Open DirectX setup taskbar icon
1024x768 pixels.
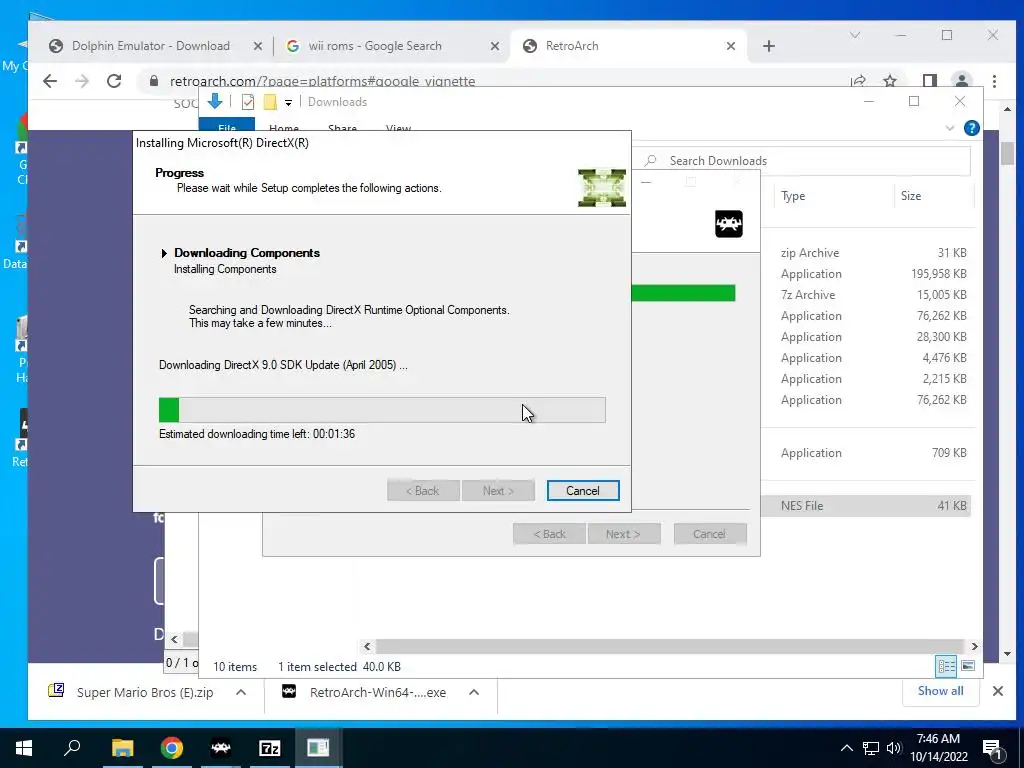point(319,748)
